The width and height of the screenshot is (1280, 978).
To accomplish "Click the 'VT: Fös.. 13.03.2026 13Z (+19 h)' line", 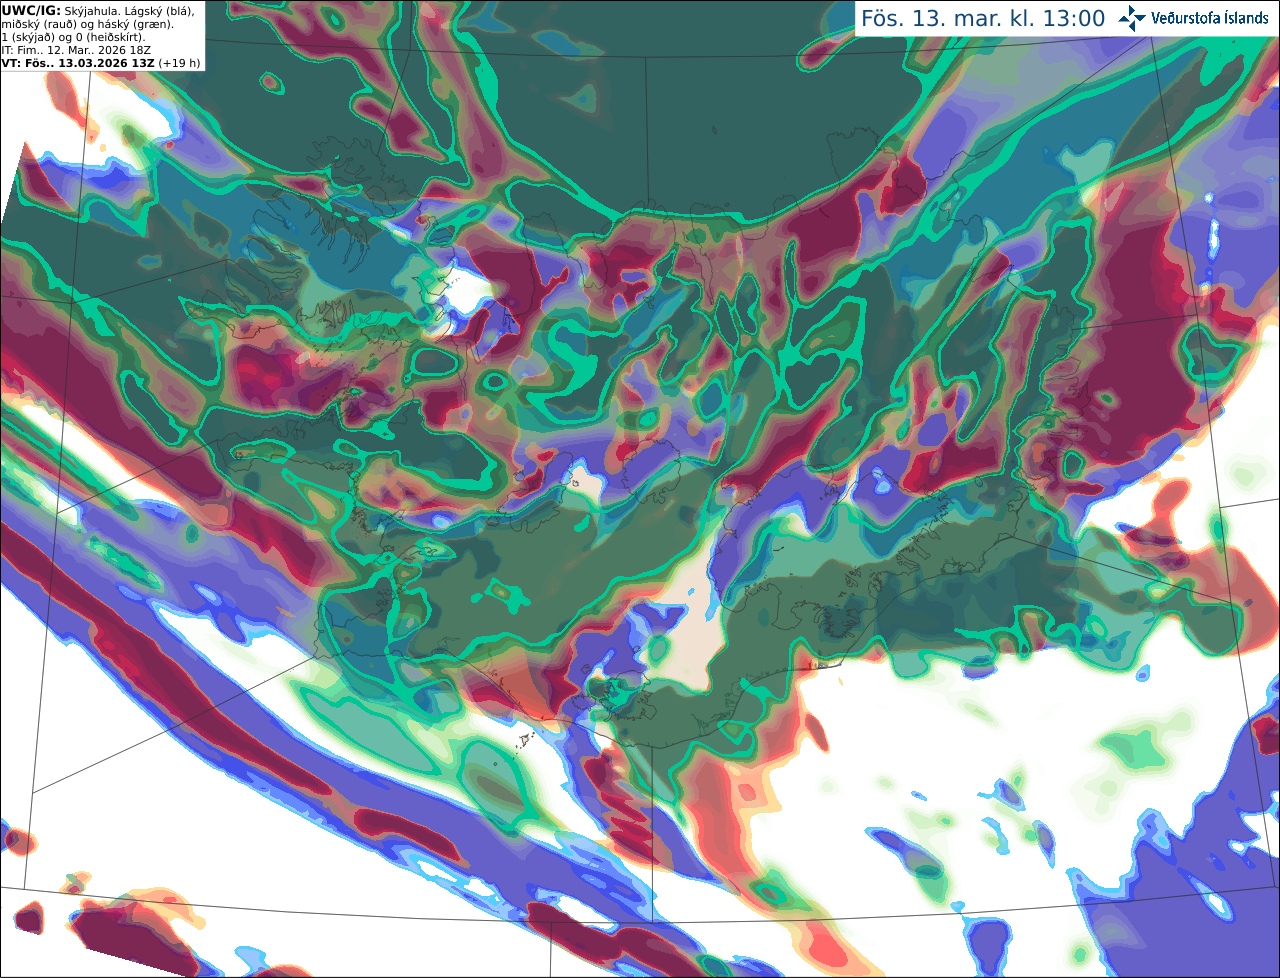I will tap(101, 63).
